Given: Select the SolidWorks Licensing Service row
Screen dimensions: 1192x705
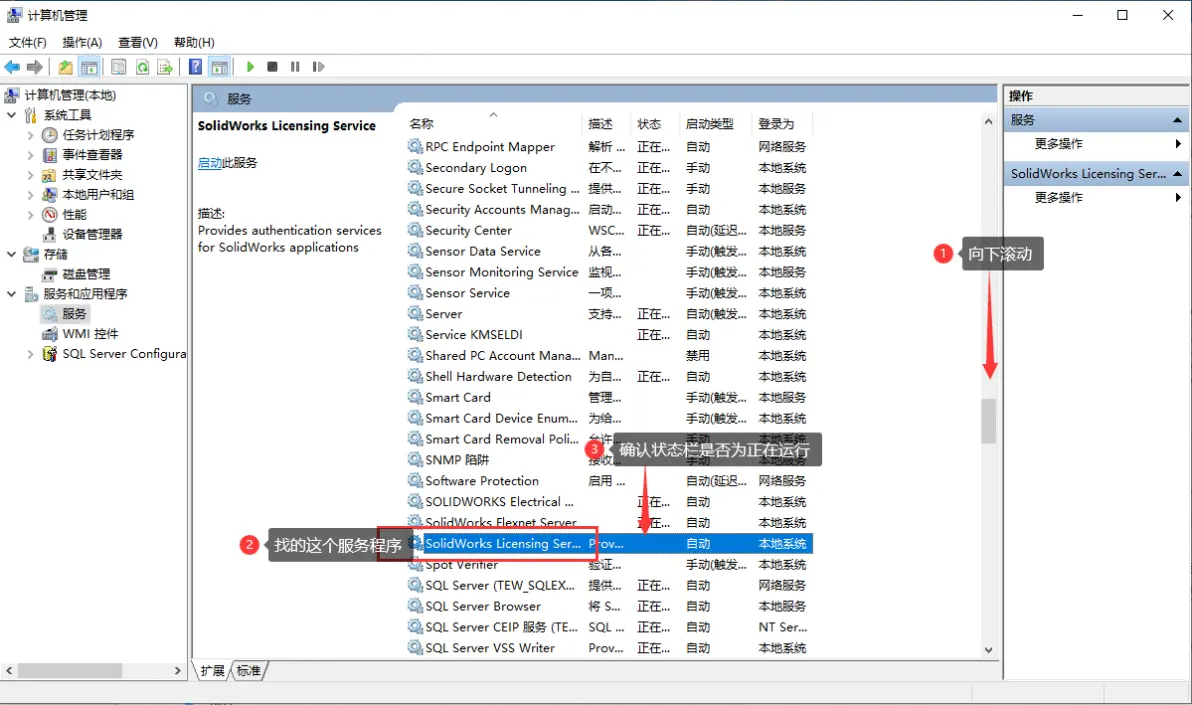Looking at the screenshot, I should (x=609, y=544).
